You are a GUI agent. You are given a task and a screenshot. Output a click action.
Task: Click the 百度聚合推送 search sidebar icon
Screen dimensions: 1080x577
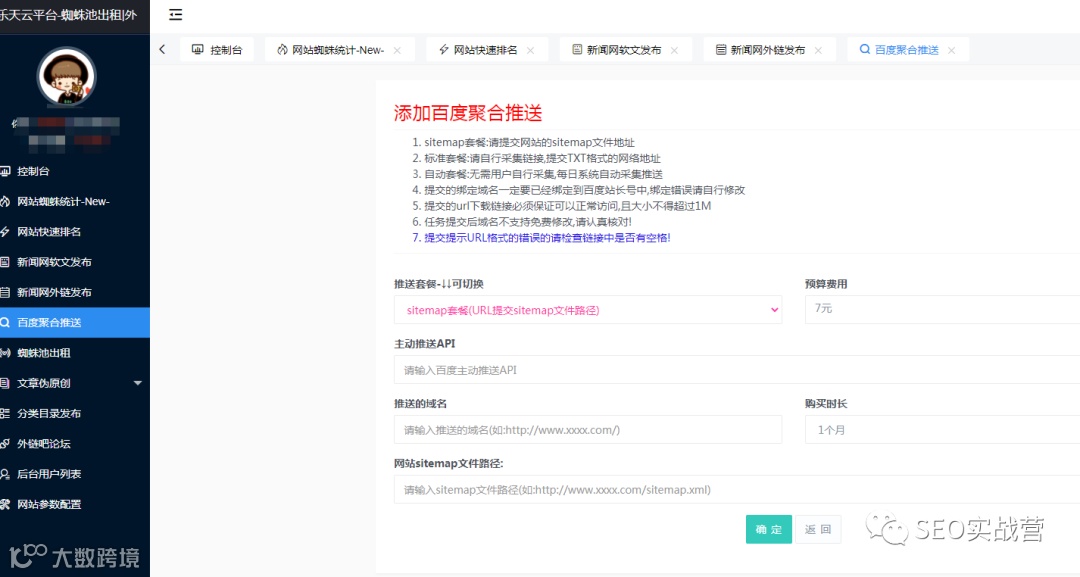(5, 322)
